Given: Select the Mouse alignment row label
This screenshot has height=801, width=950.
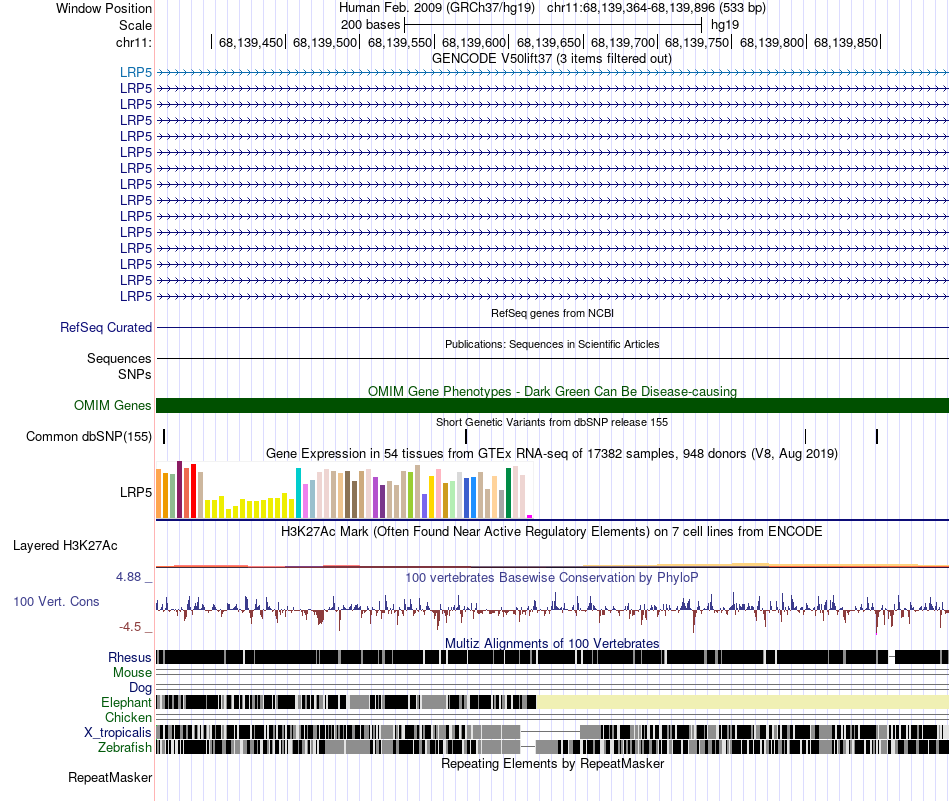Looking at the screenshot, I should pos(132,672).
